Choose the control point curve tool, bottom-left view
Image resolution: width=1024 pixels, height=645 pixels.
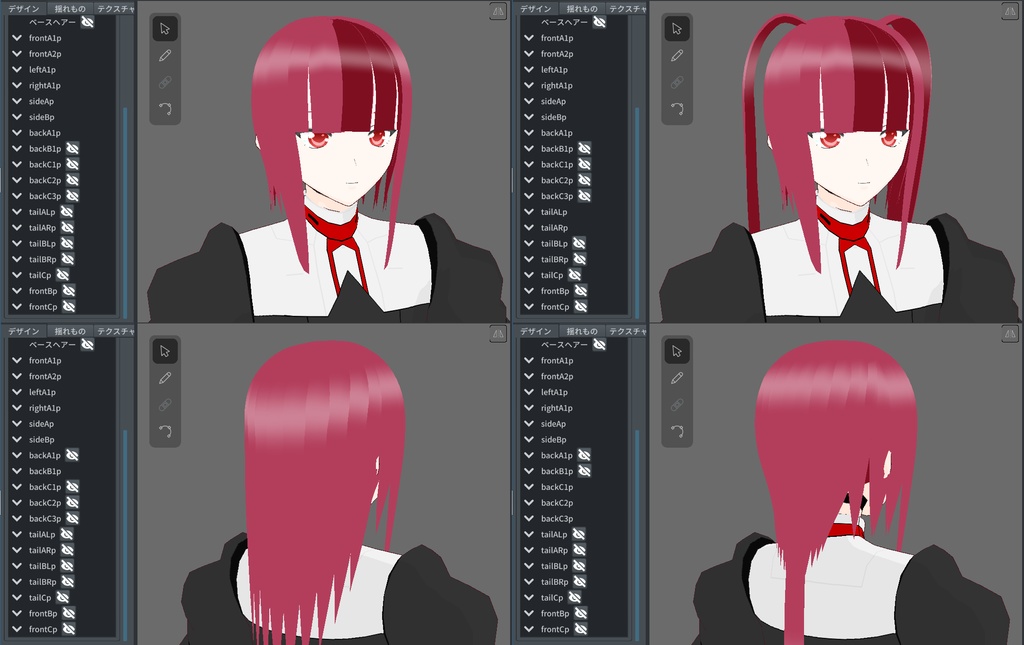point(165,431)
